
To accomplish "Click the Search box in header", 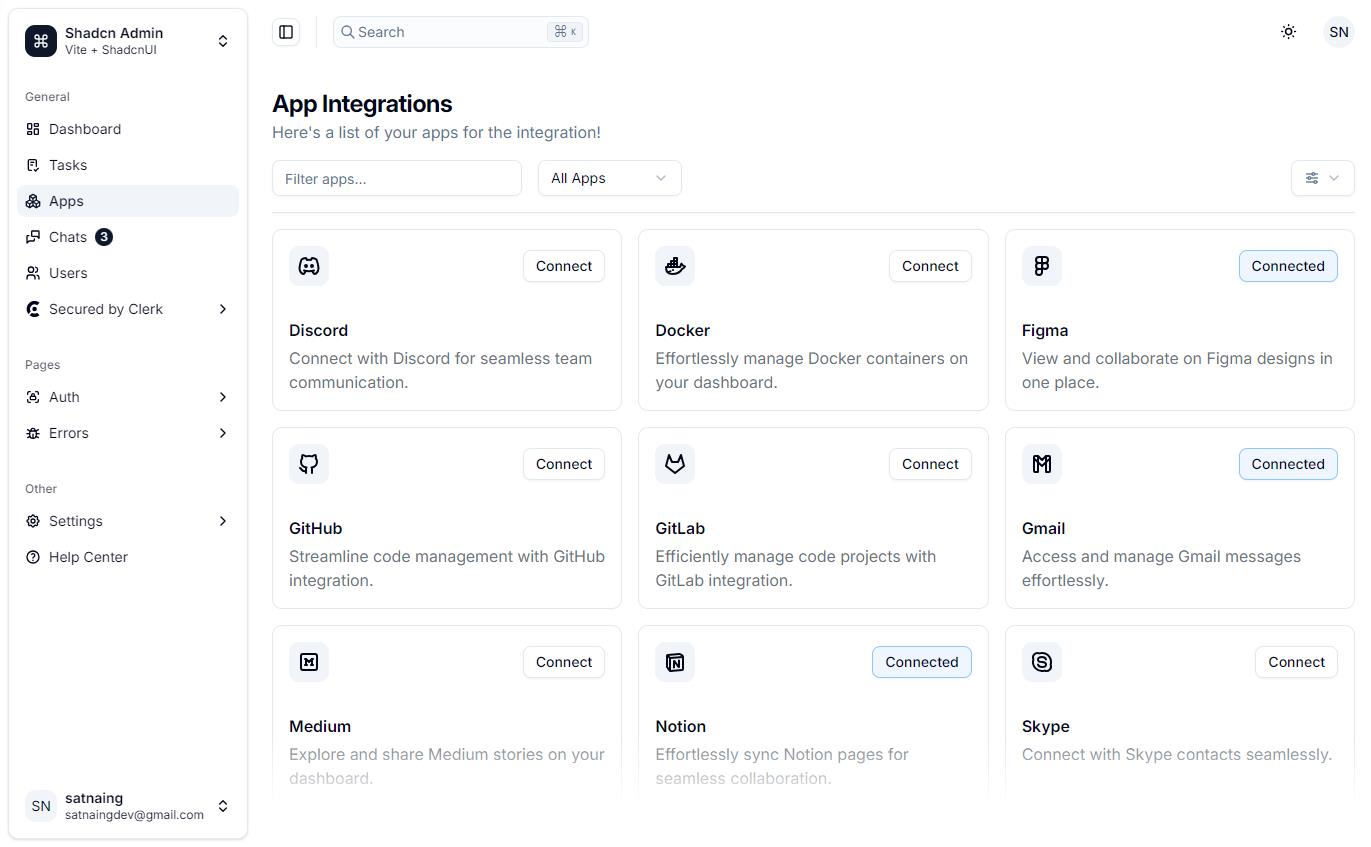I will (x=461, y=32).
